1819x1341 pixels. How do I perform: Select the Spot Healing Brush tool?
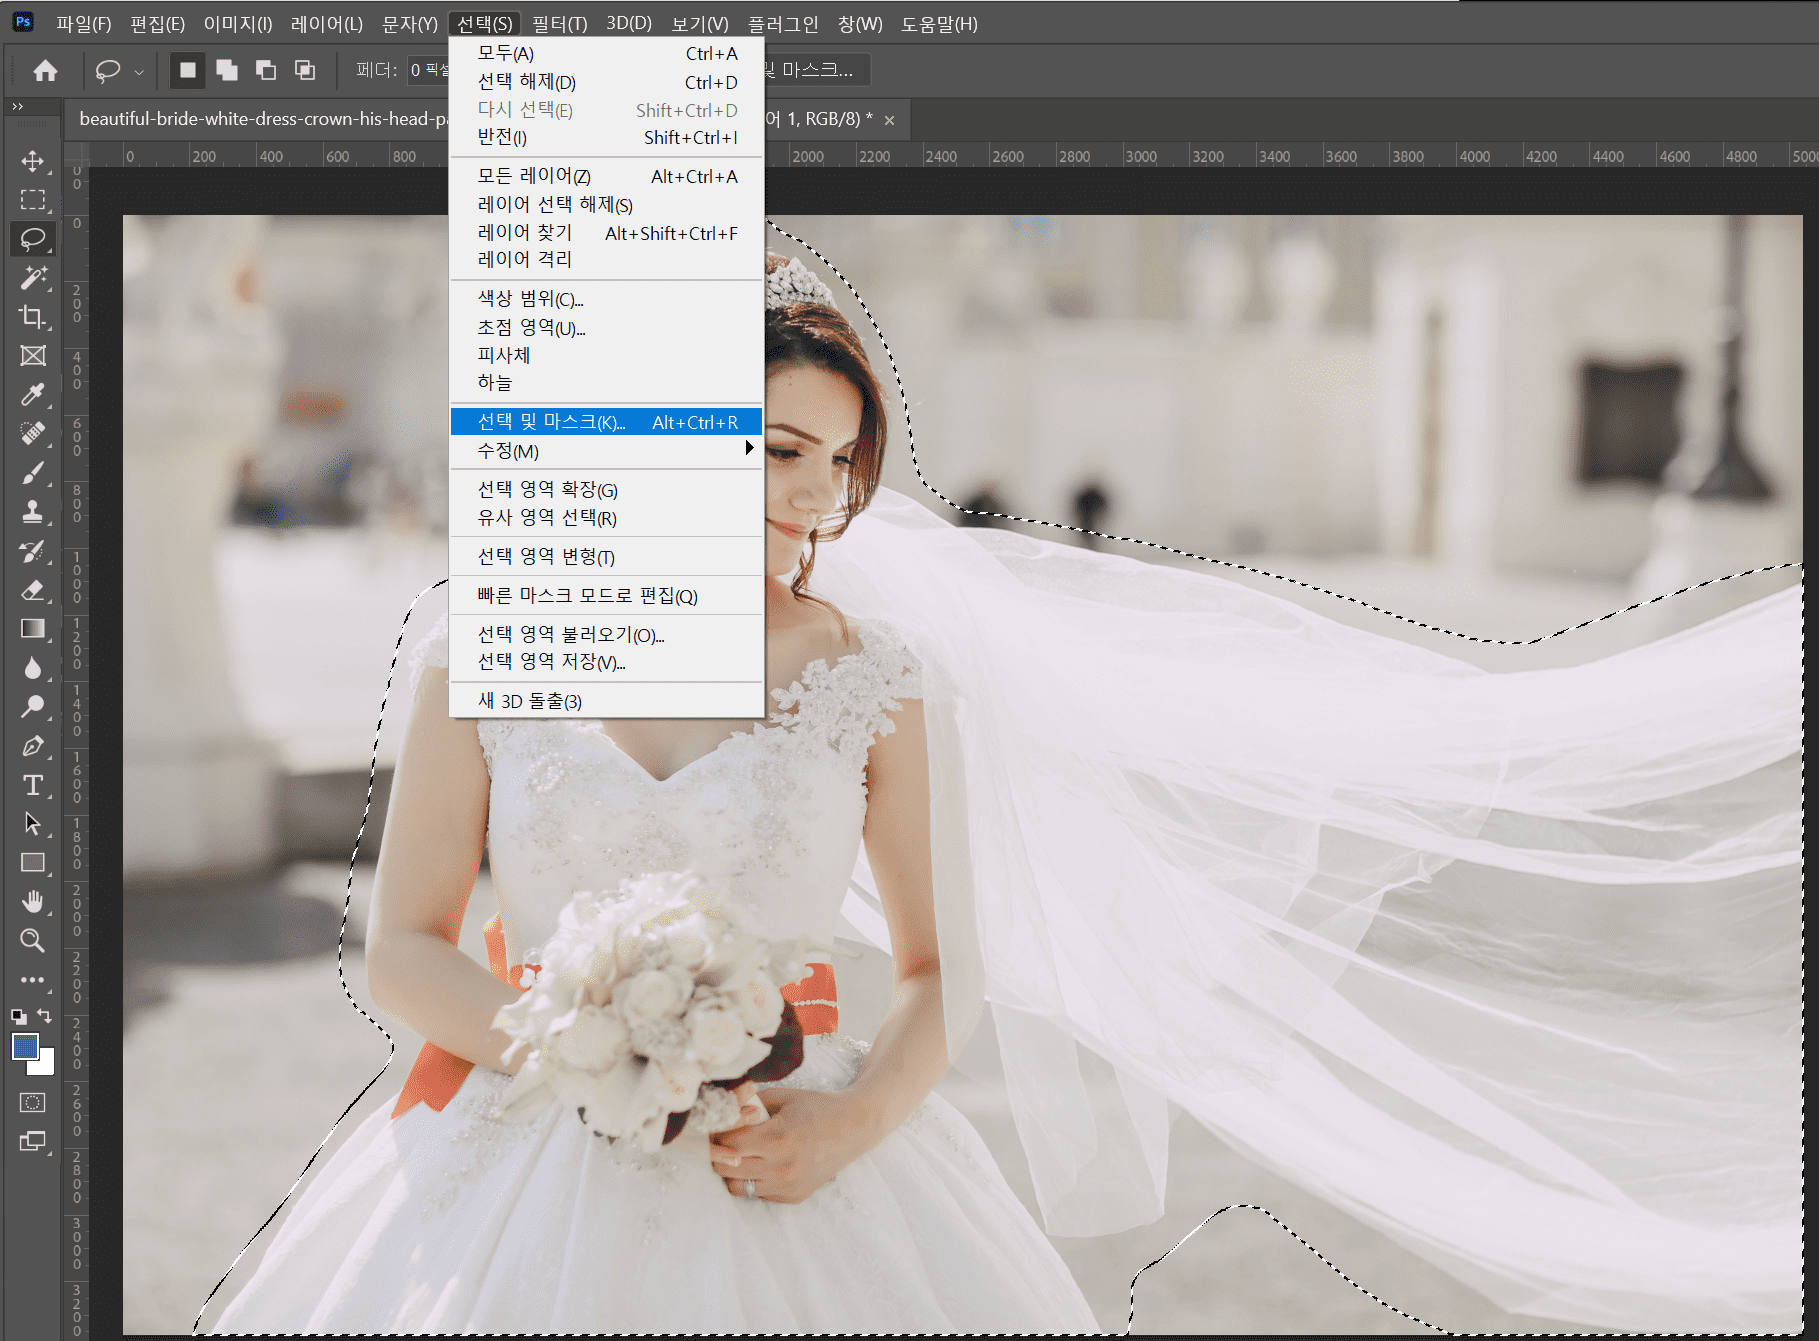click(x=33, y=434)
